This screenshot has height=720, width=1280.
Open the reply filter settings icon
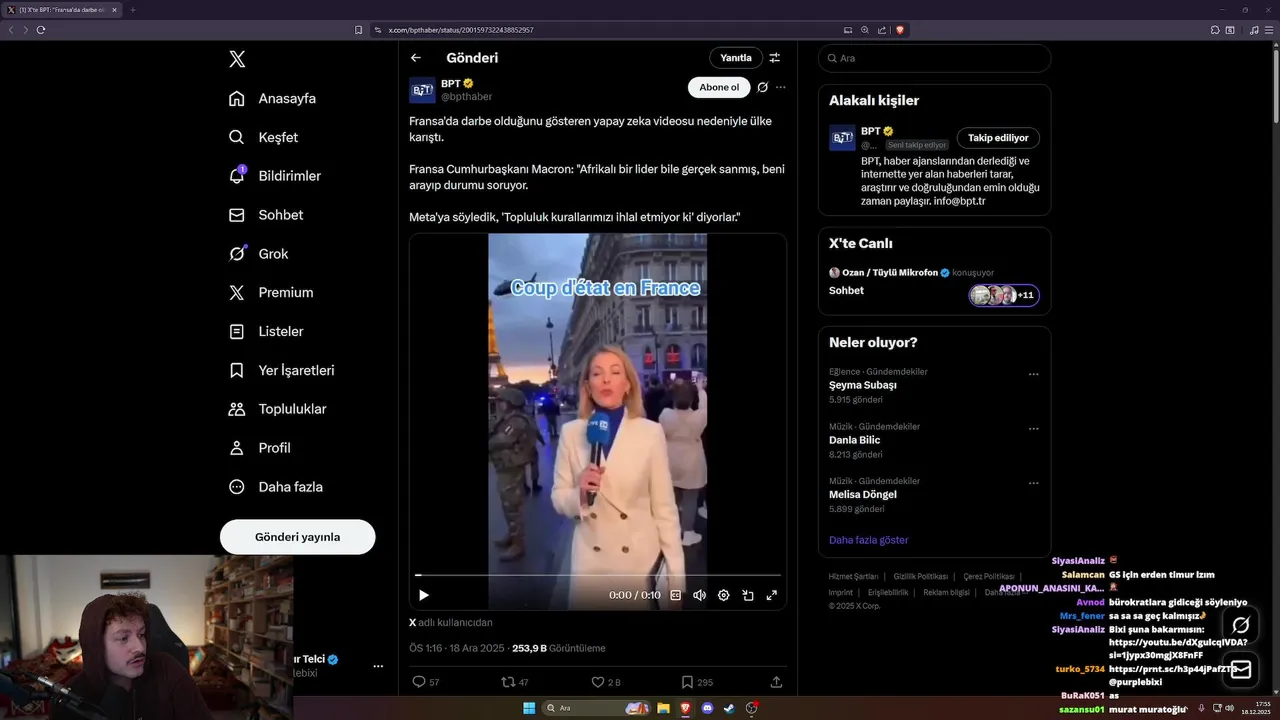click(x=775, y=58)
